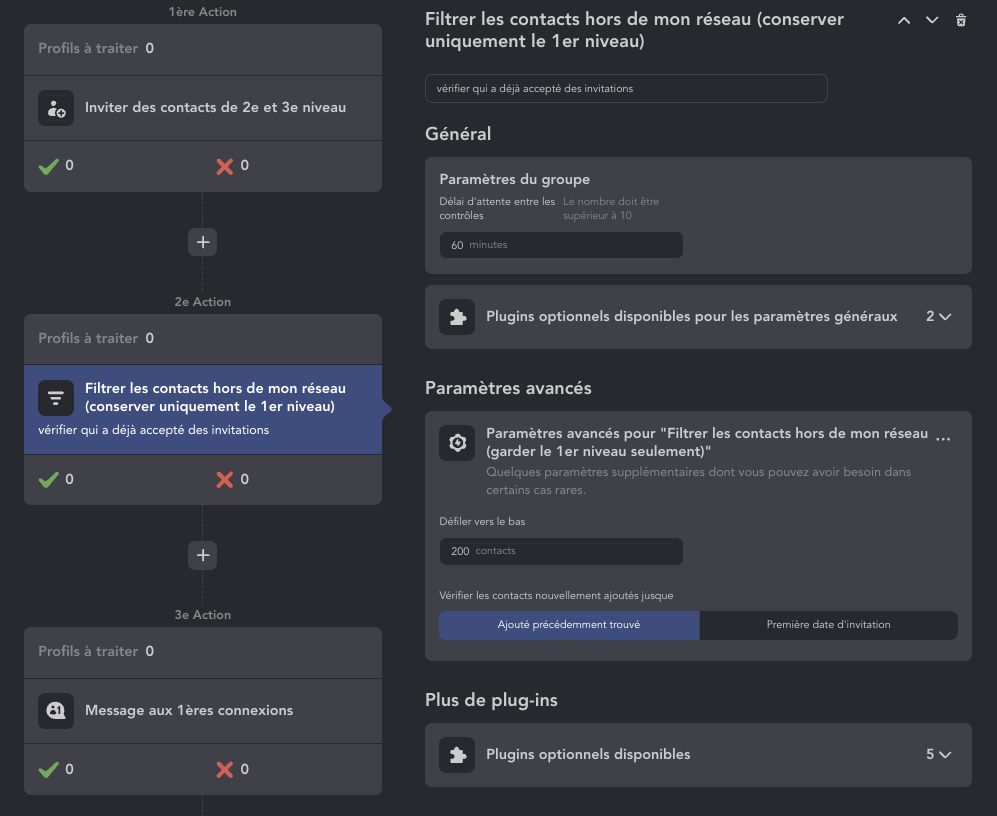Move the action down with the arrow
Image resolution: width=997 pixels, height=816 pixels.
(932, 20)
